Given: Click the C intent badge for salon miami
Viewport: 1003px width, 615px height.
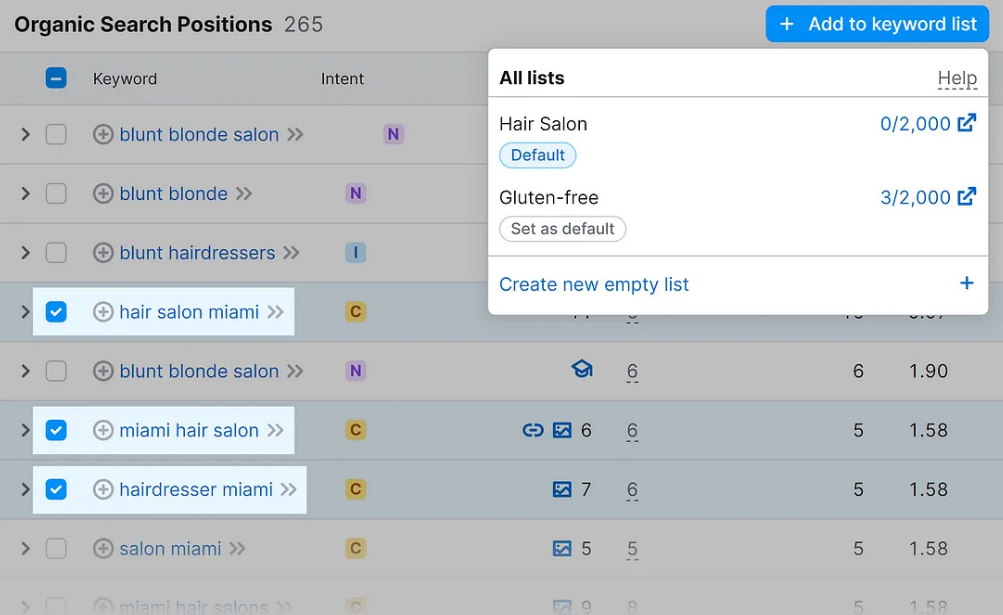Looking at the screenshot, I should click(x=356, y=548).
